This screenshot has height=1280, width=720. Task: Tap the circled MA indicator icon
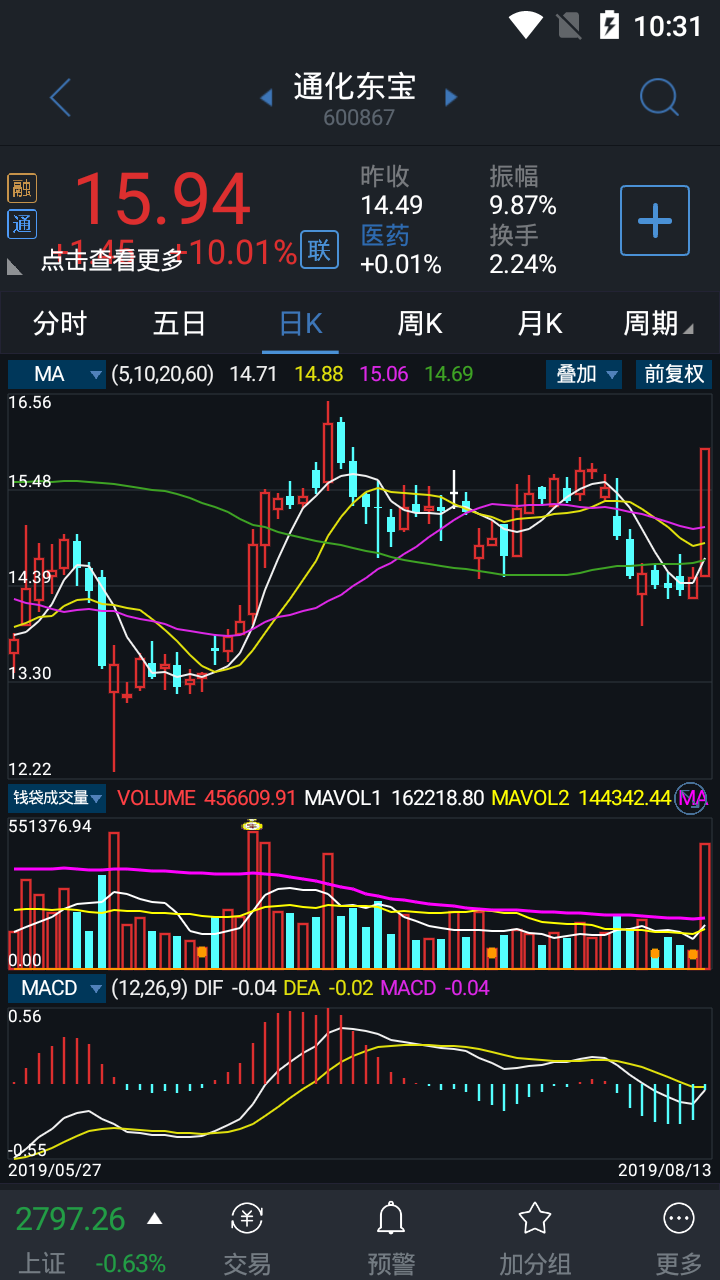[x=691, y=798]
